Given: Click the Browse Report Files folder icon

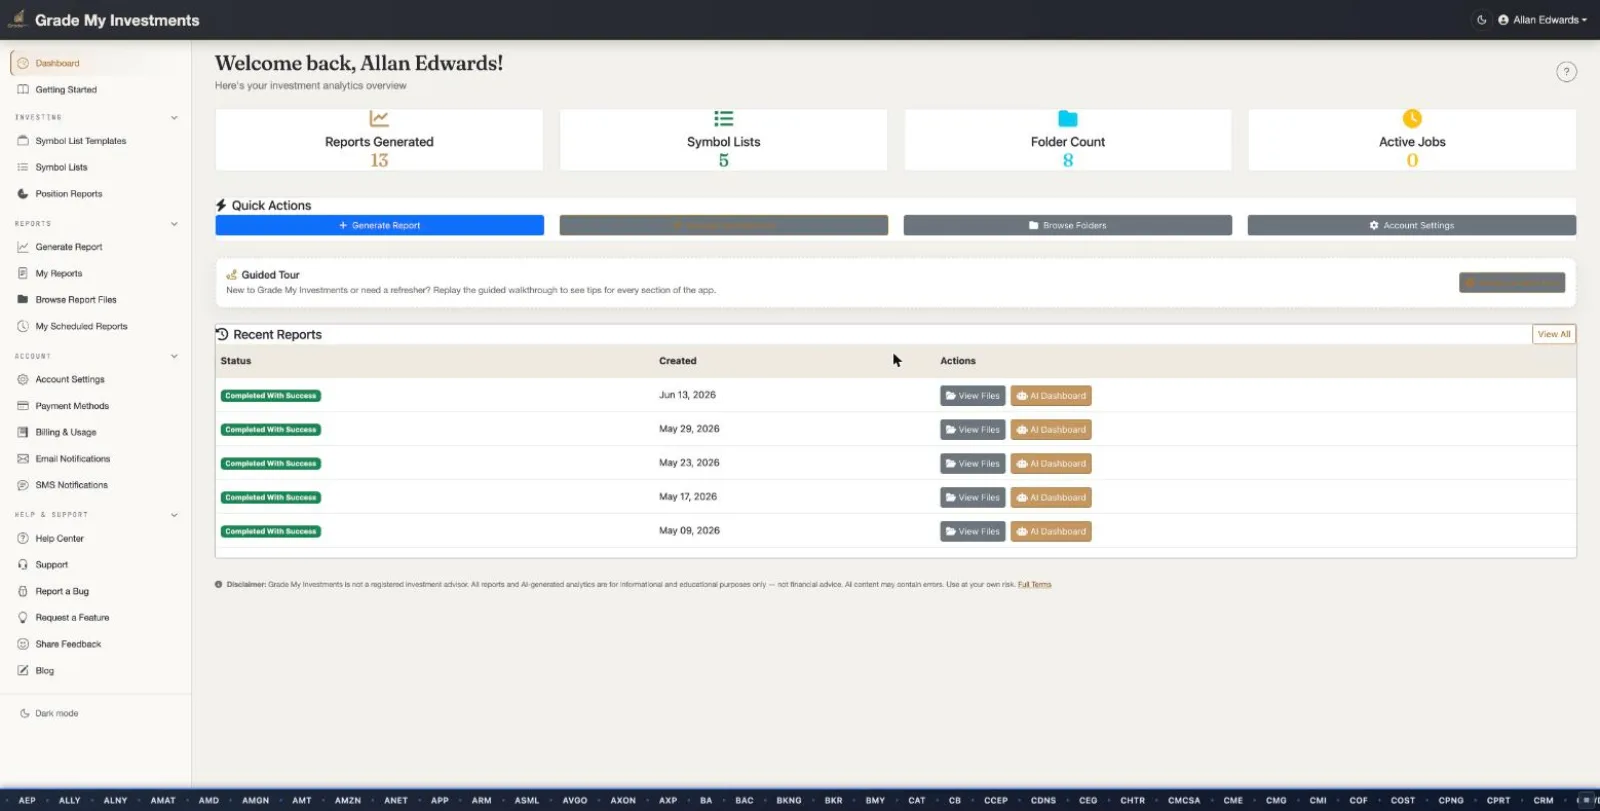Looking at the screenshot, I should point(23,300).
